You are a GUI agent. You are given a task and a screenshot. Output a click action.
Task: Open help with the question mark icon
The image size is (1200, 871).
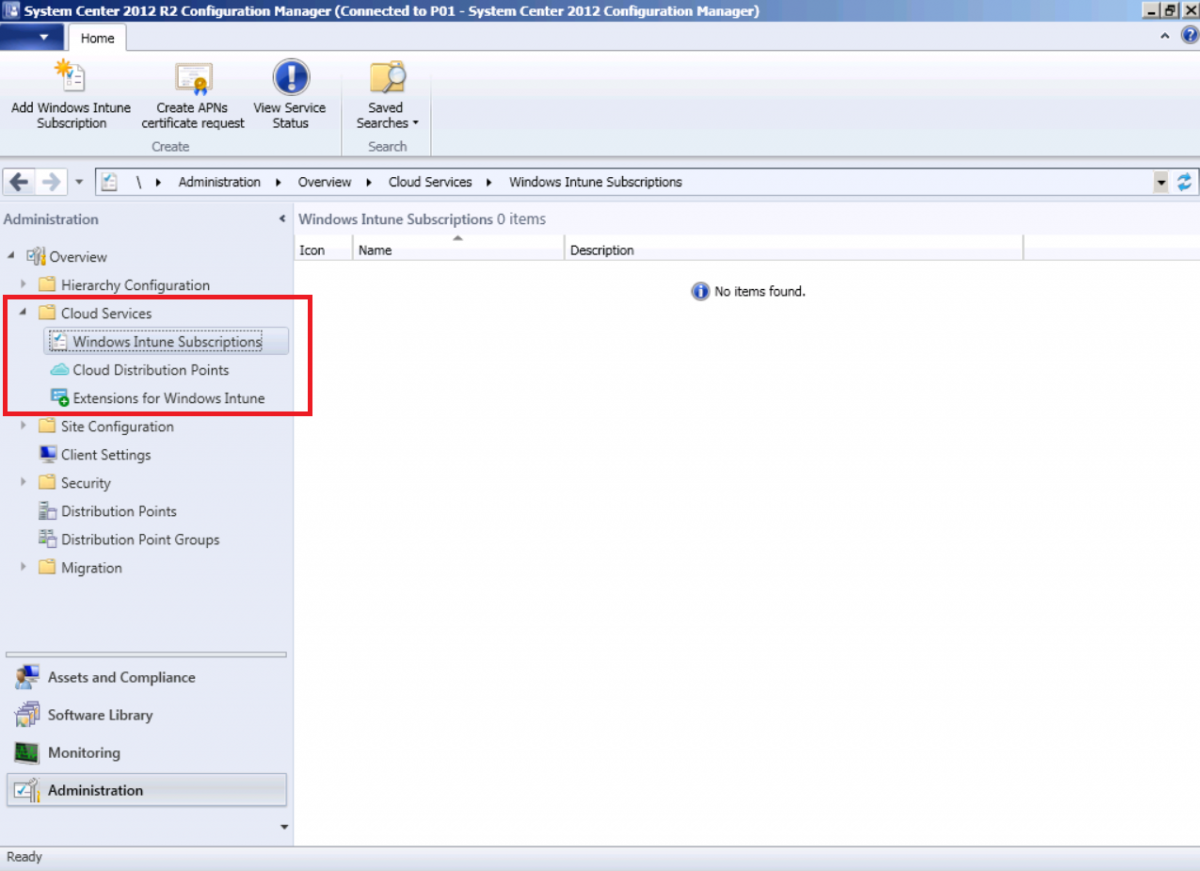pos(1190,37)
